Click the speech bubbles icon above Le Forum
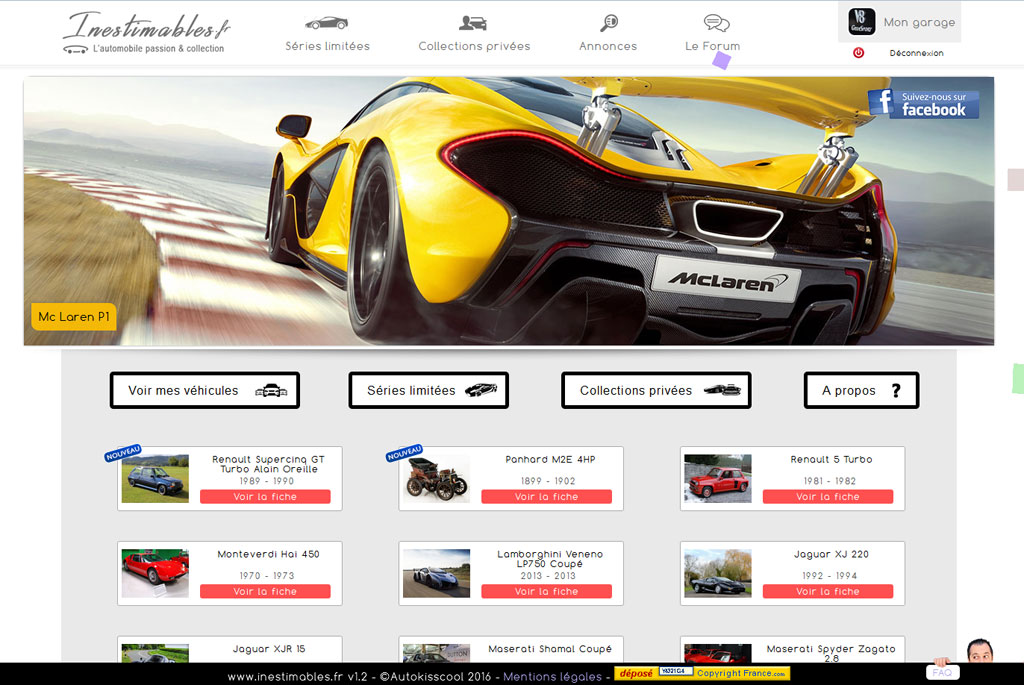The image size is (1024, 685). click(716, 24)
